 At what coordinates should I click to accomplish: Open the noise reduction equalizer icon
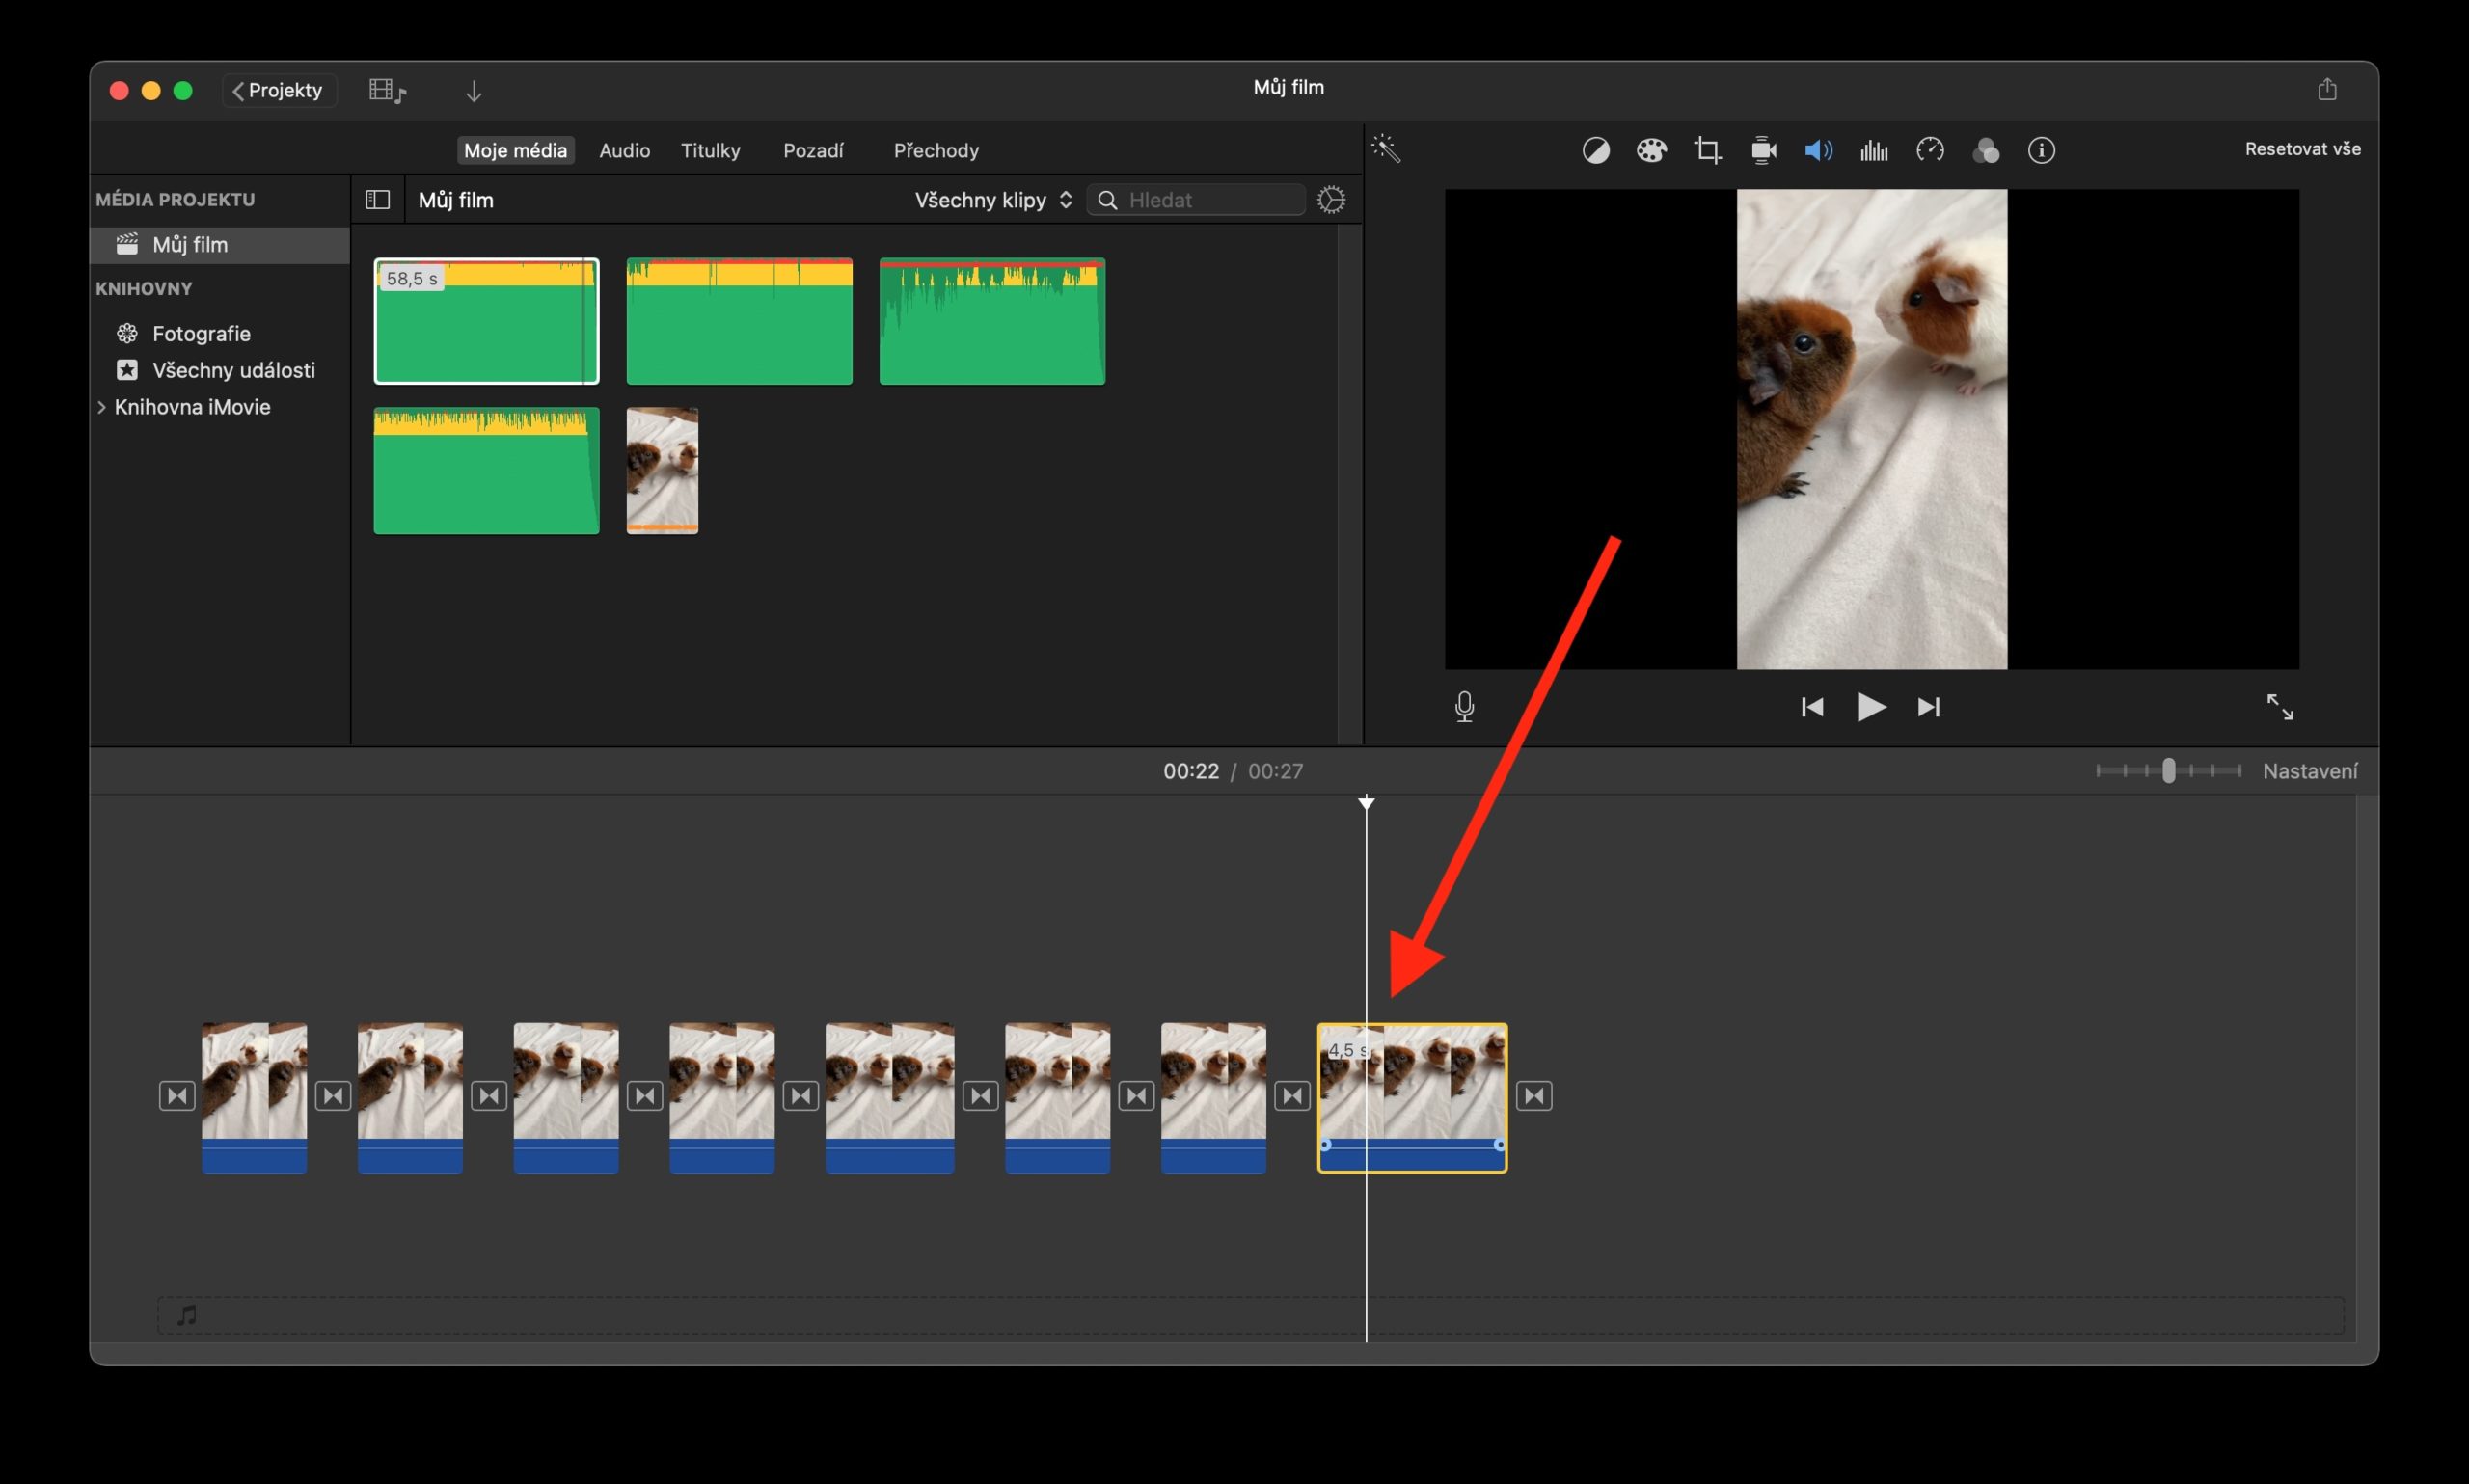1873,149
